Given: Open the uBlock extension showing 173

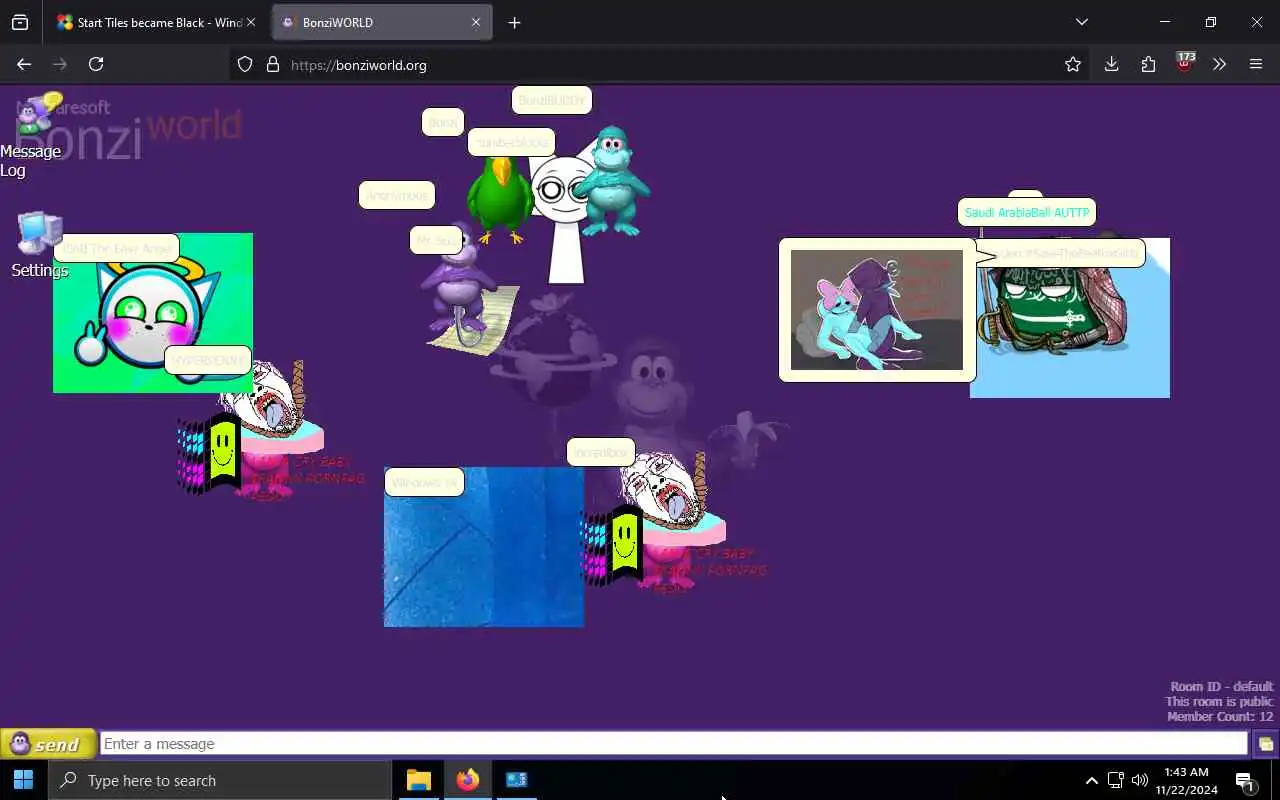Looking at the screenshot, I should click(1184, 63).
